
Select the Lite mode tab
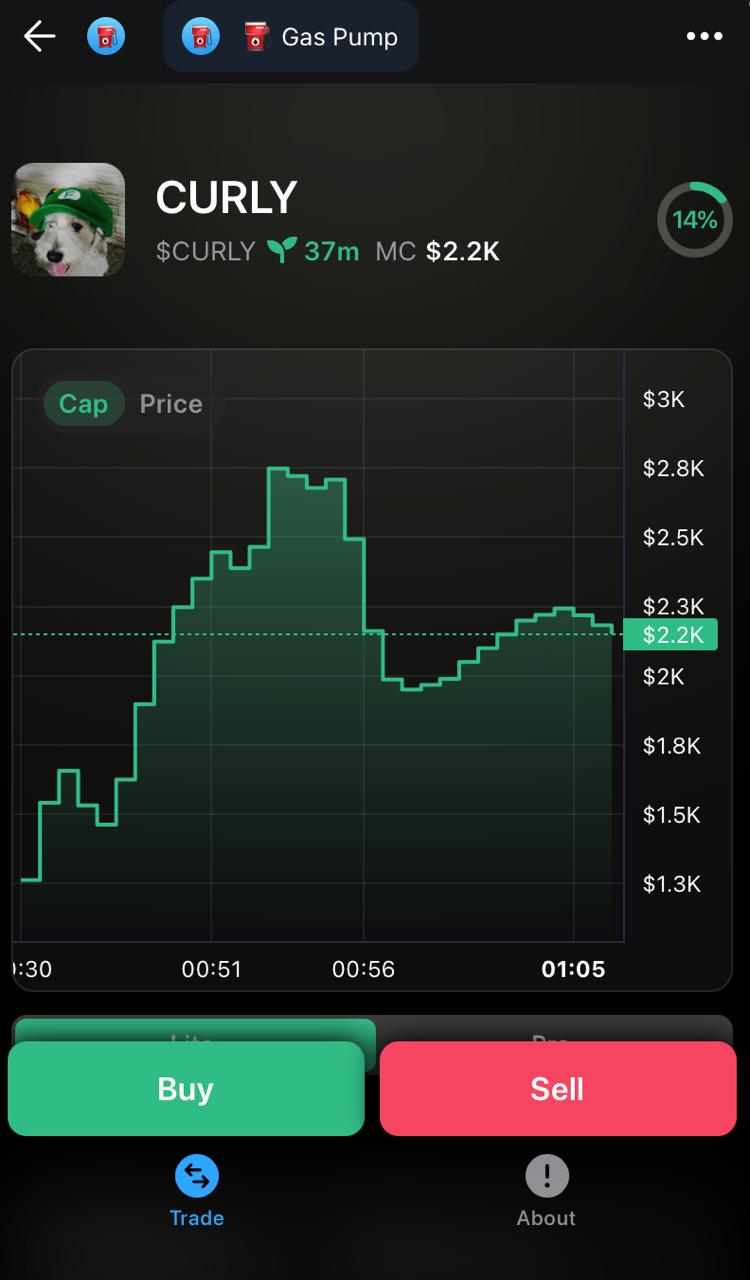(x=194, y=1031)
